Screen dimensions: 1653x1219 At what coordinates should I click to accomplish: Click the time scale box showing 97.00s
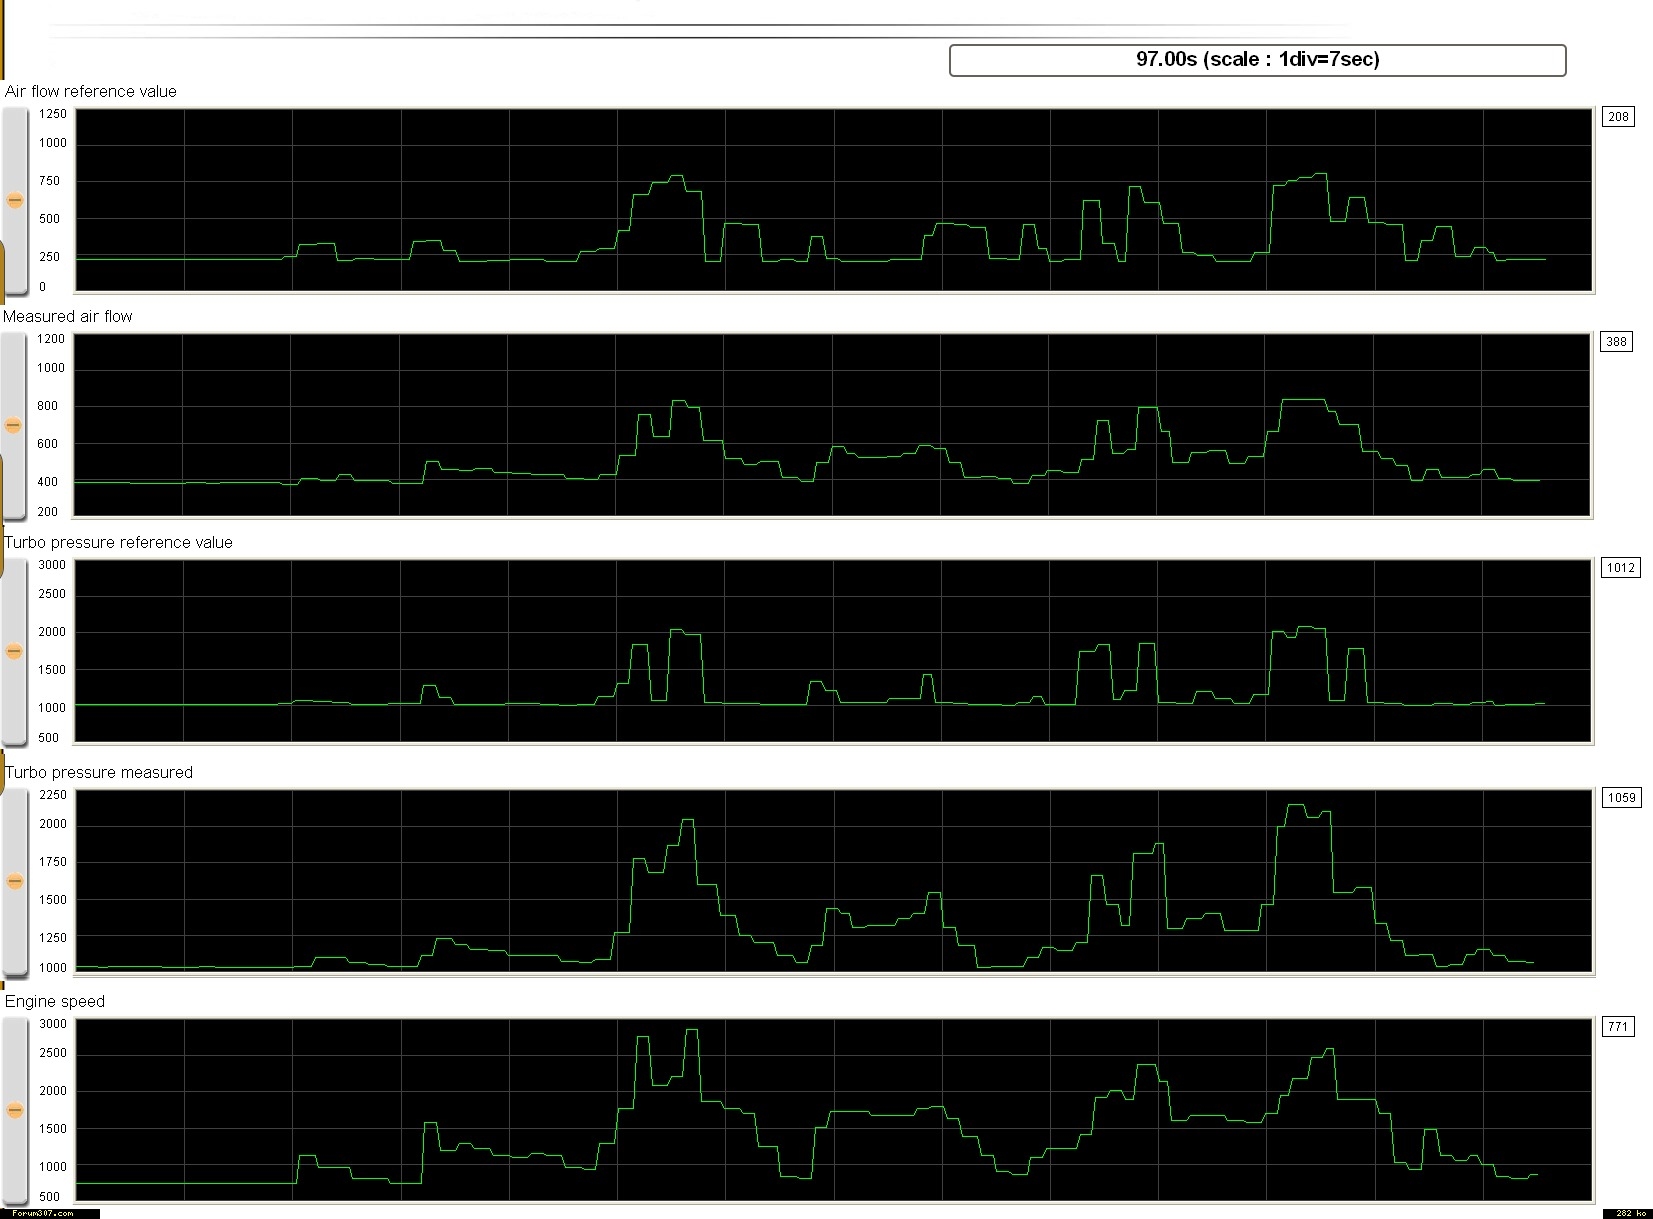[1257, 60]
